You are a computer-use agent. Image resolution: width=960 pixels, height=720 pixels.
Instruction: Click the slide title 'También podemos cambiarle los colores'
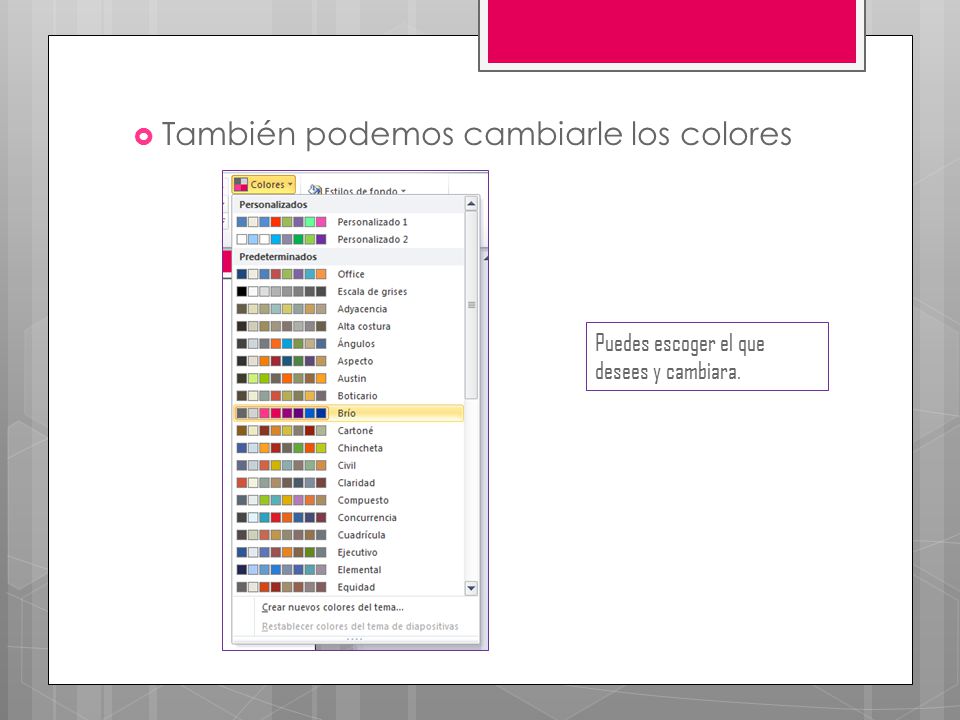click(476, 133)
